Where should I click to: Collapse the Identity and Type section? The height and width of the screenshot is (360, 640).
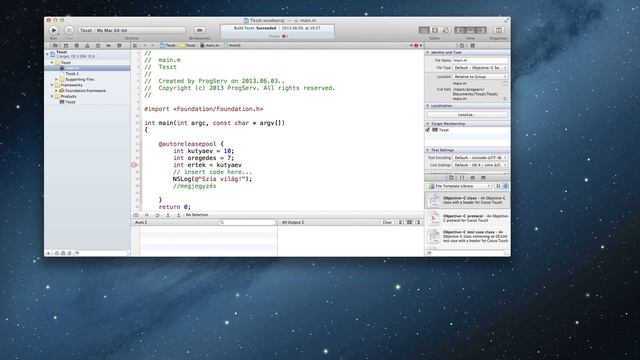coord(428,53)
